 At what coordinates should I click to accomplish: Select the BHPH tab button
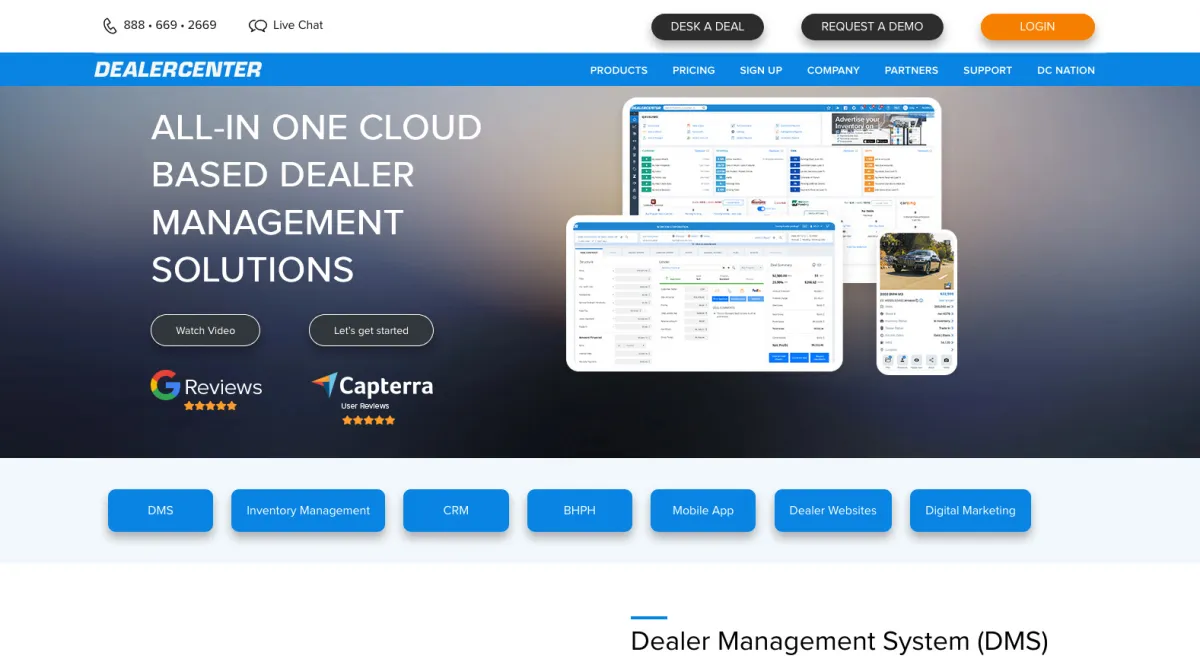(579, 510)
